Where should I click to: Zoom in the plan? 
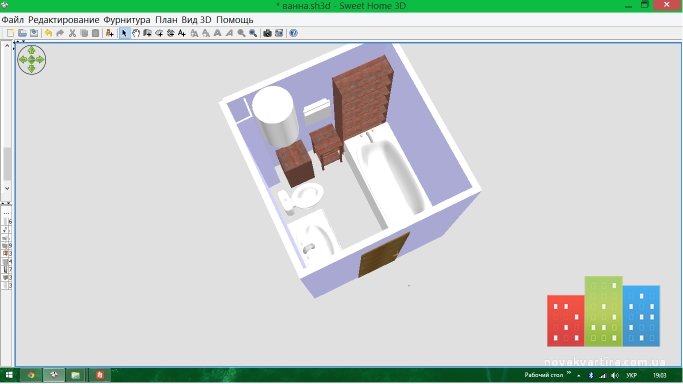coord(241,33)
